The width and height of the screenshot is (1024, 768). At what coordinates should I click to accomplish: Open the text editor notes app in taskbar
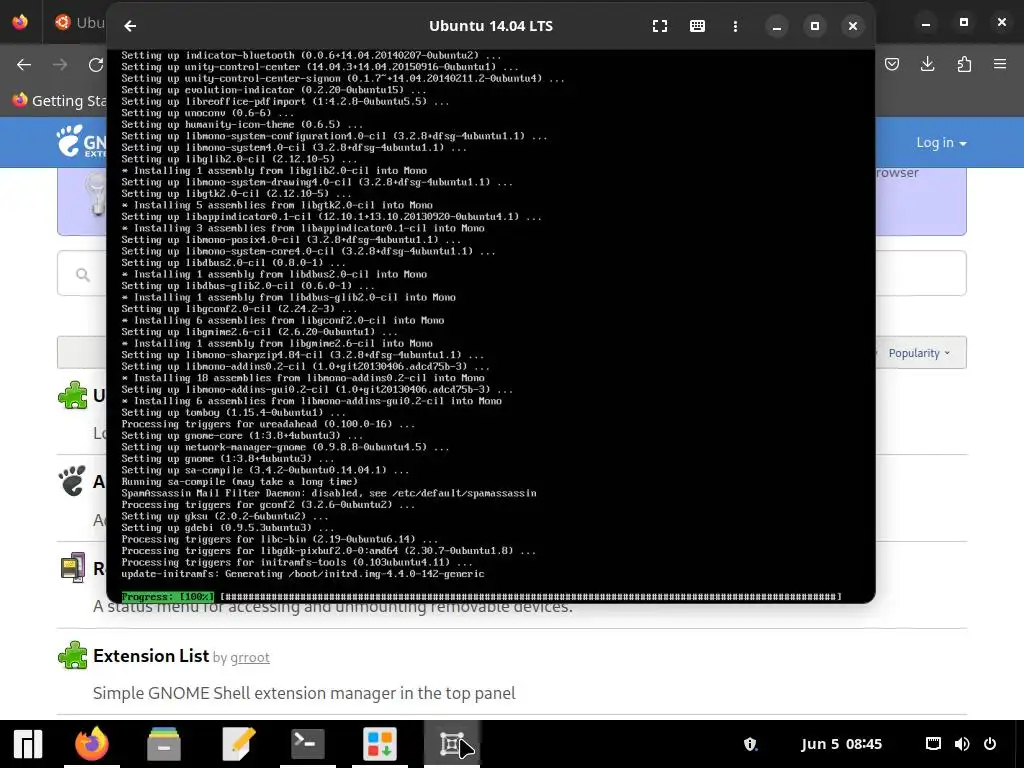(236, 744)
